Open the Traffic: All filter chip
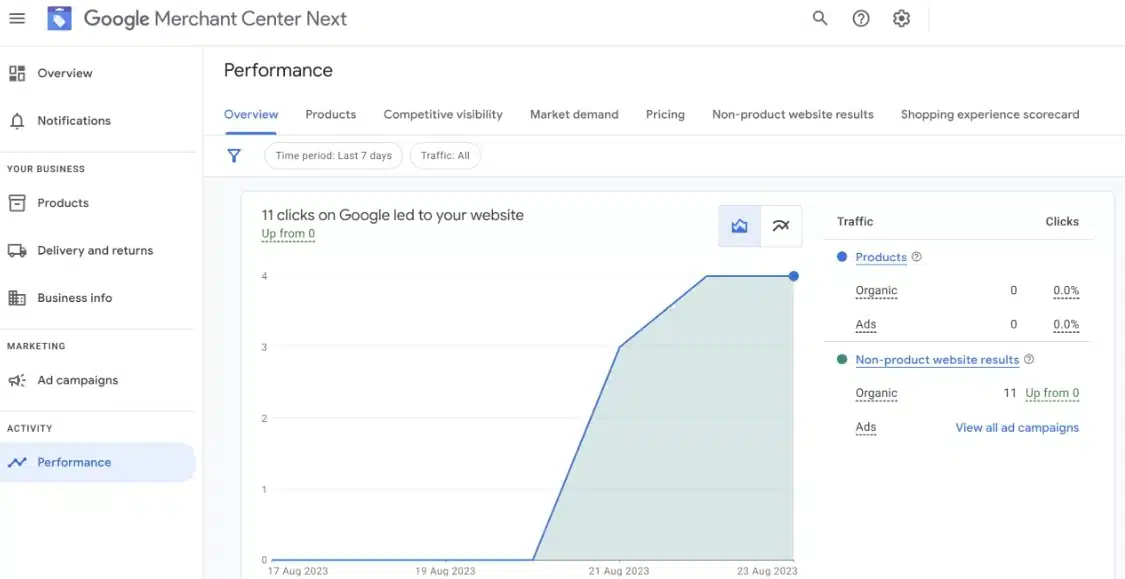This screenshot has height=579, width=1125. click(446, 156)
